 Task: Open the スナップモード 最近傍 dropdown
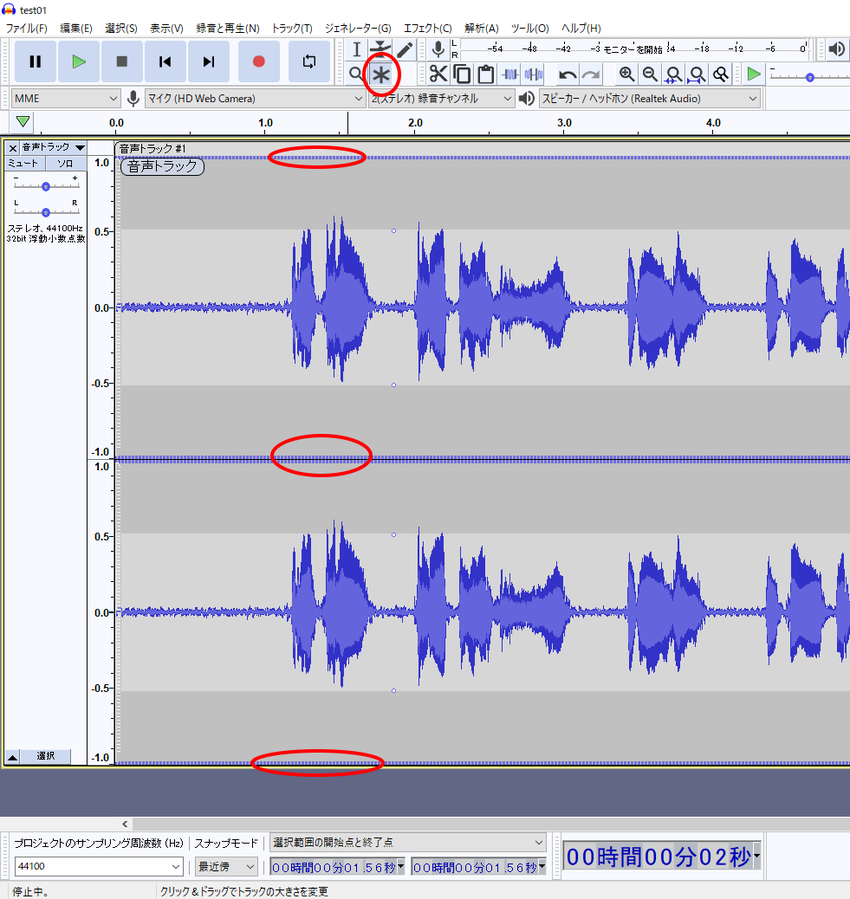tap(226, 866)
